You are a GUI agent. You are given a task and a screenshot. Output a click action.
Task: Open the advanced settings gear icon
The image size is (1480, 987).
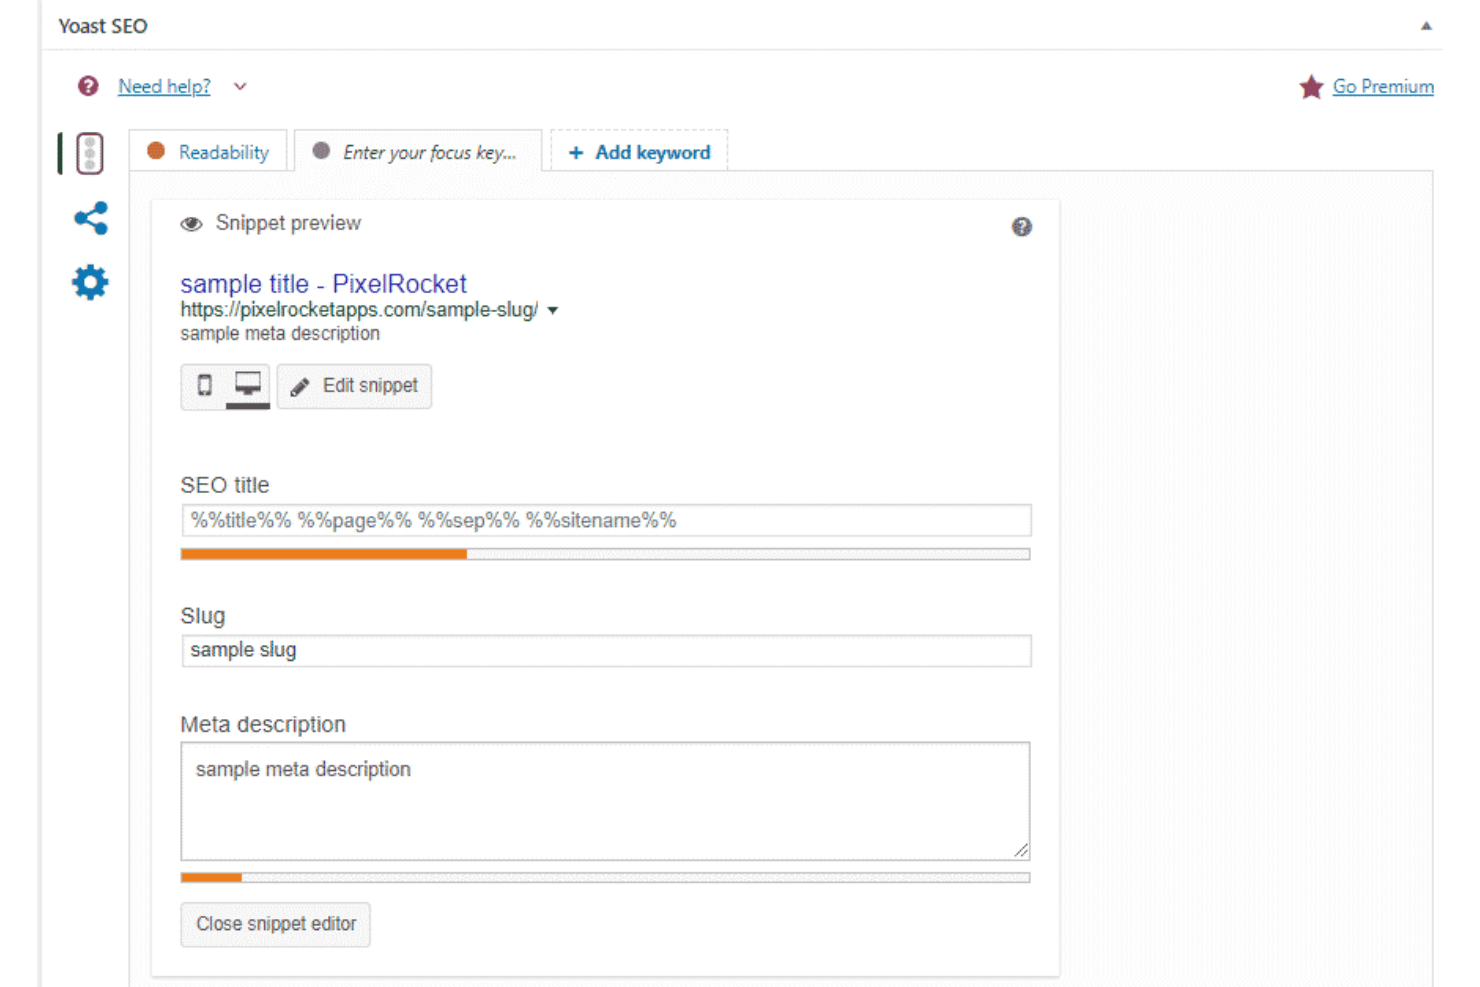click(x=90, y=282)
